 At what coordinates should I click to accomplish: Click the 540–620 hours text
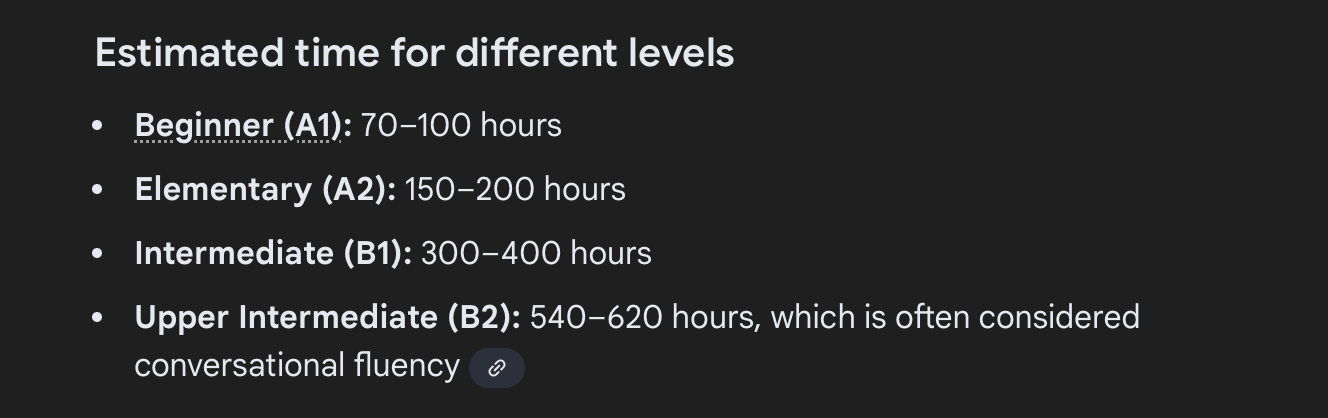pyautogui.click(x=644, y=317)
